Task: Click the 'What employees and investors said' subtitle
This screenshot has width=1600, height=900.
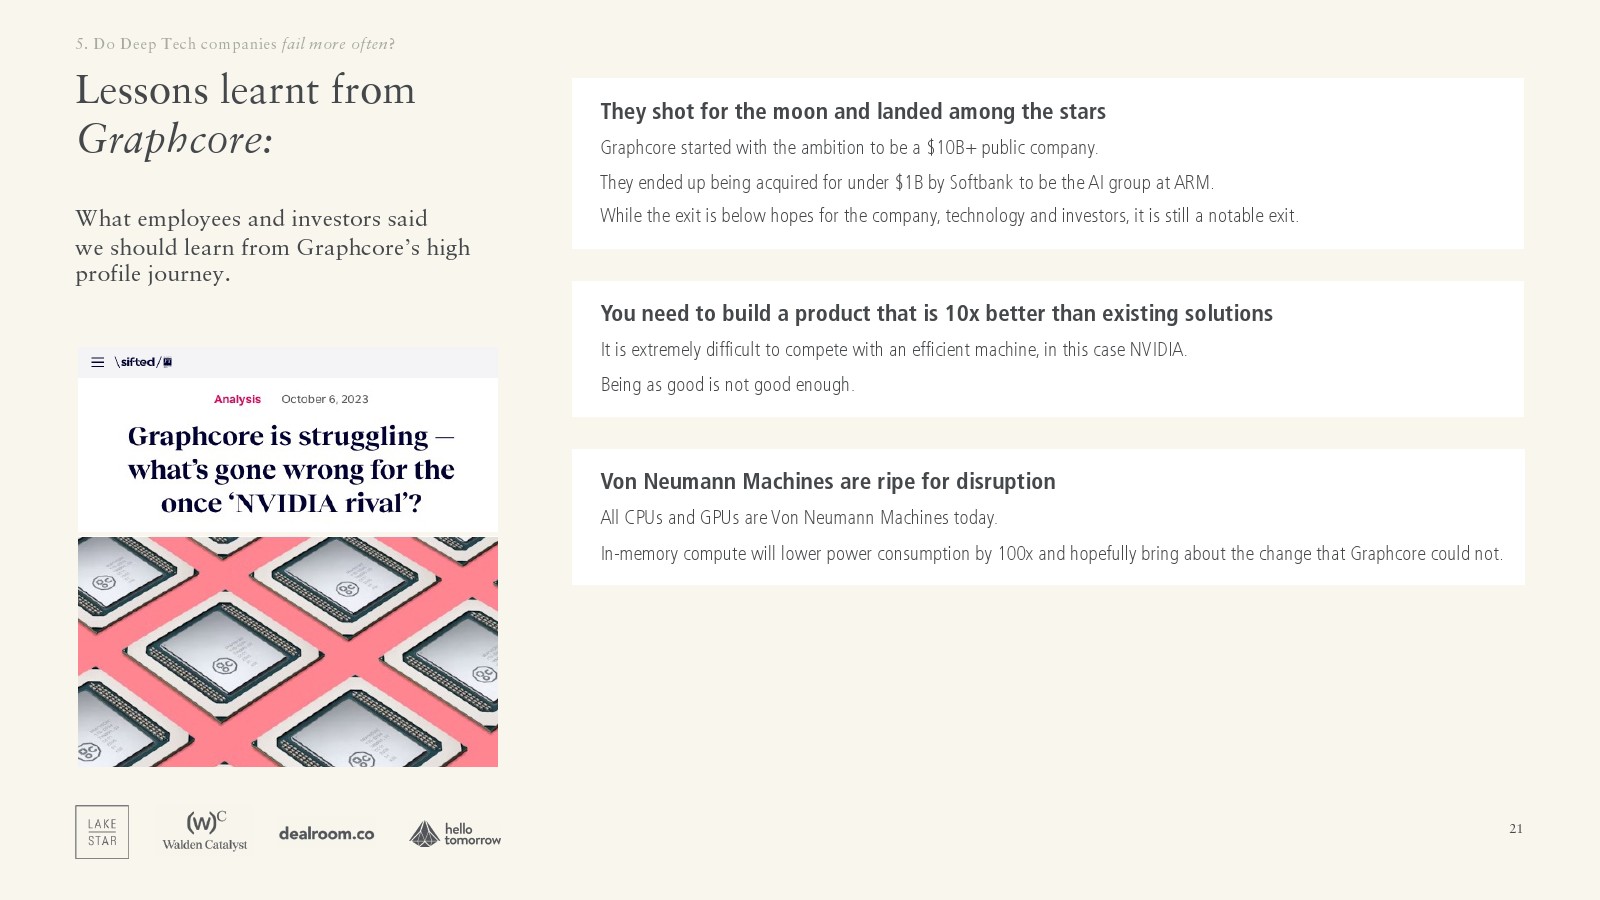Action: click(272, 246)
